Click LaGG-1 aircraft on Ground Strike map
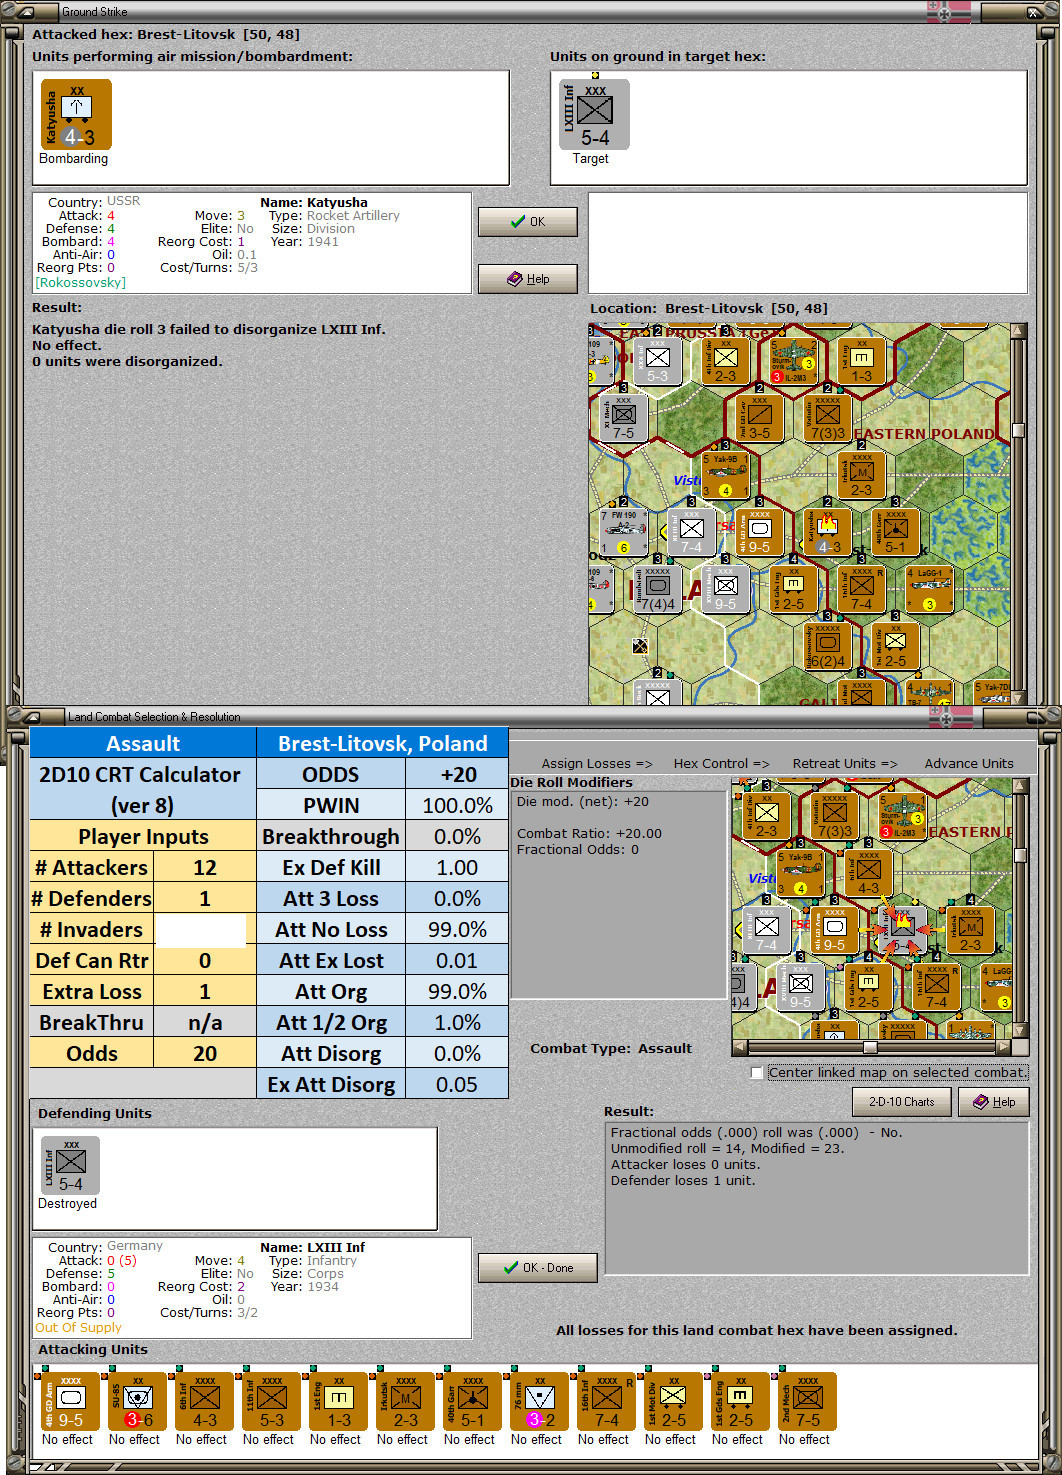Screen dimensions: 1062x1475 pyautogui.click(x=929, y=588)
